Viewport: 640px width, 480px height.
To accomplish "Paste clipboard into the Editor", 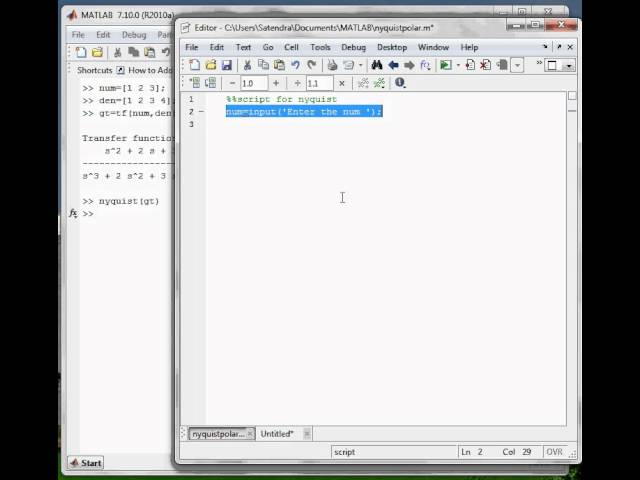I will 279,65.
